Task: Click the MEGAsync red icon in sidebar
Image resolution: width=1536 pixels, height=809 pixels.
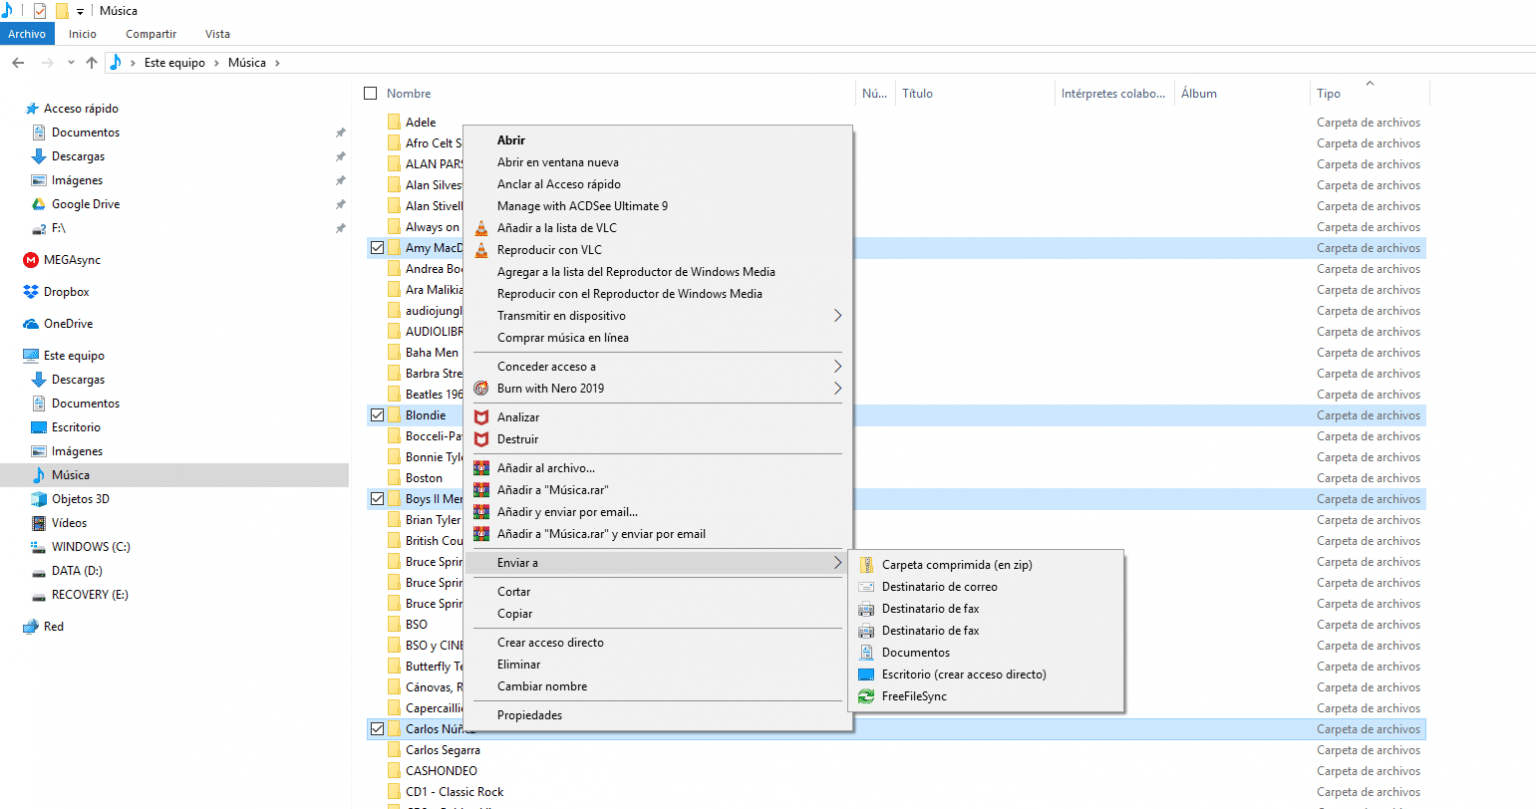Action: pos(31,260)
